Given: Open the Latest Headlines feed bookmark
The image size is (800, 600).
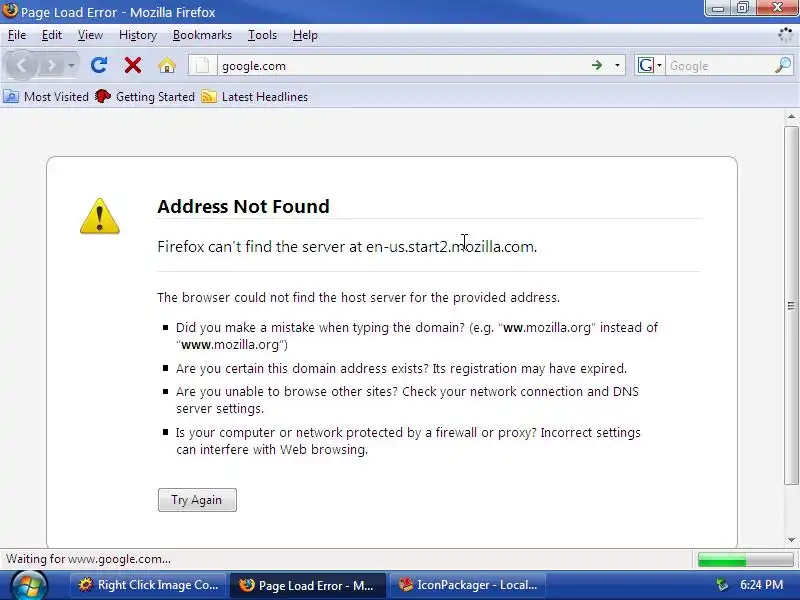Looking at the screenshot, I should [x=255, y=96].
